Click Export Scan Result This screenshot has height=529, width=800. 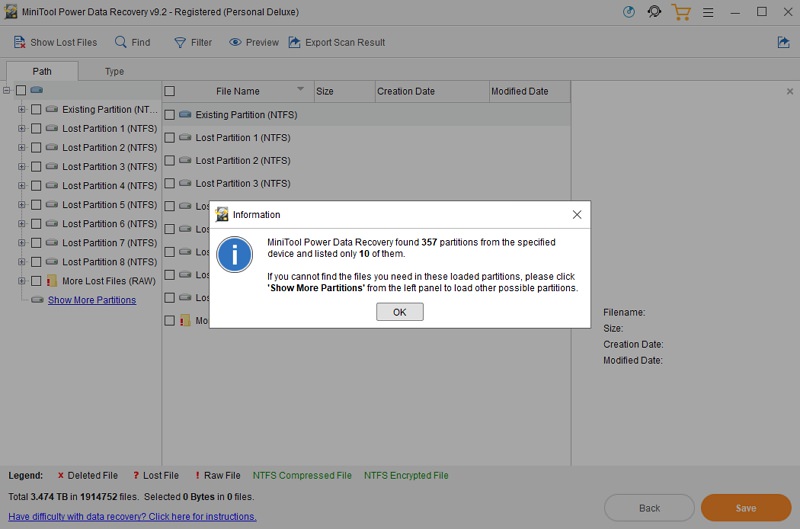click(337, 42)
